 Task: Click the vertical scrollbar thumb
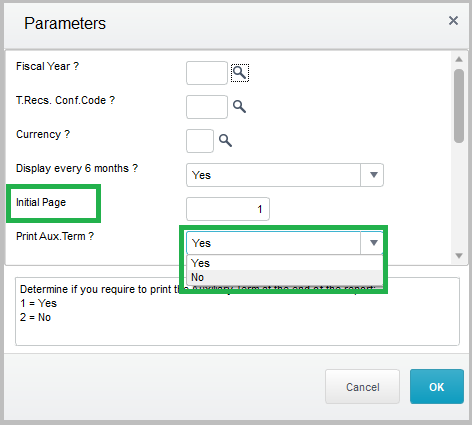click(x=459, y=106)
